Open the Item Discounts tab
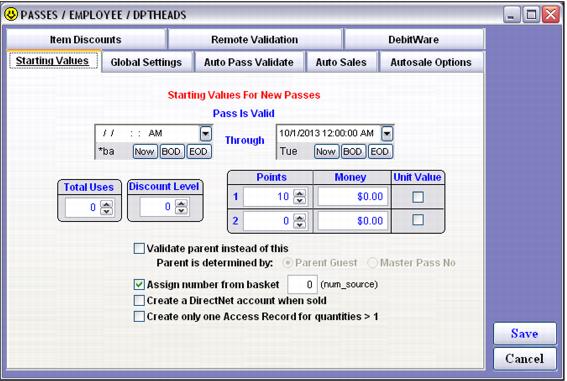 [x=86, y=39]
